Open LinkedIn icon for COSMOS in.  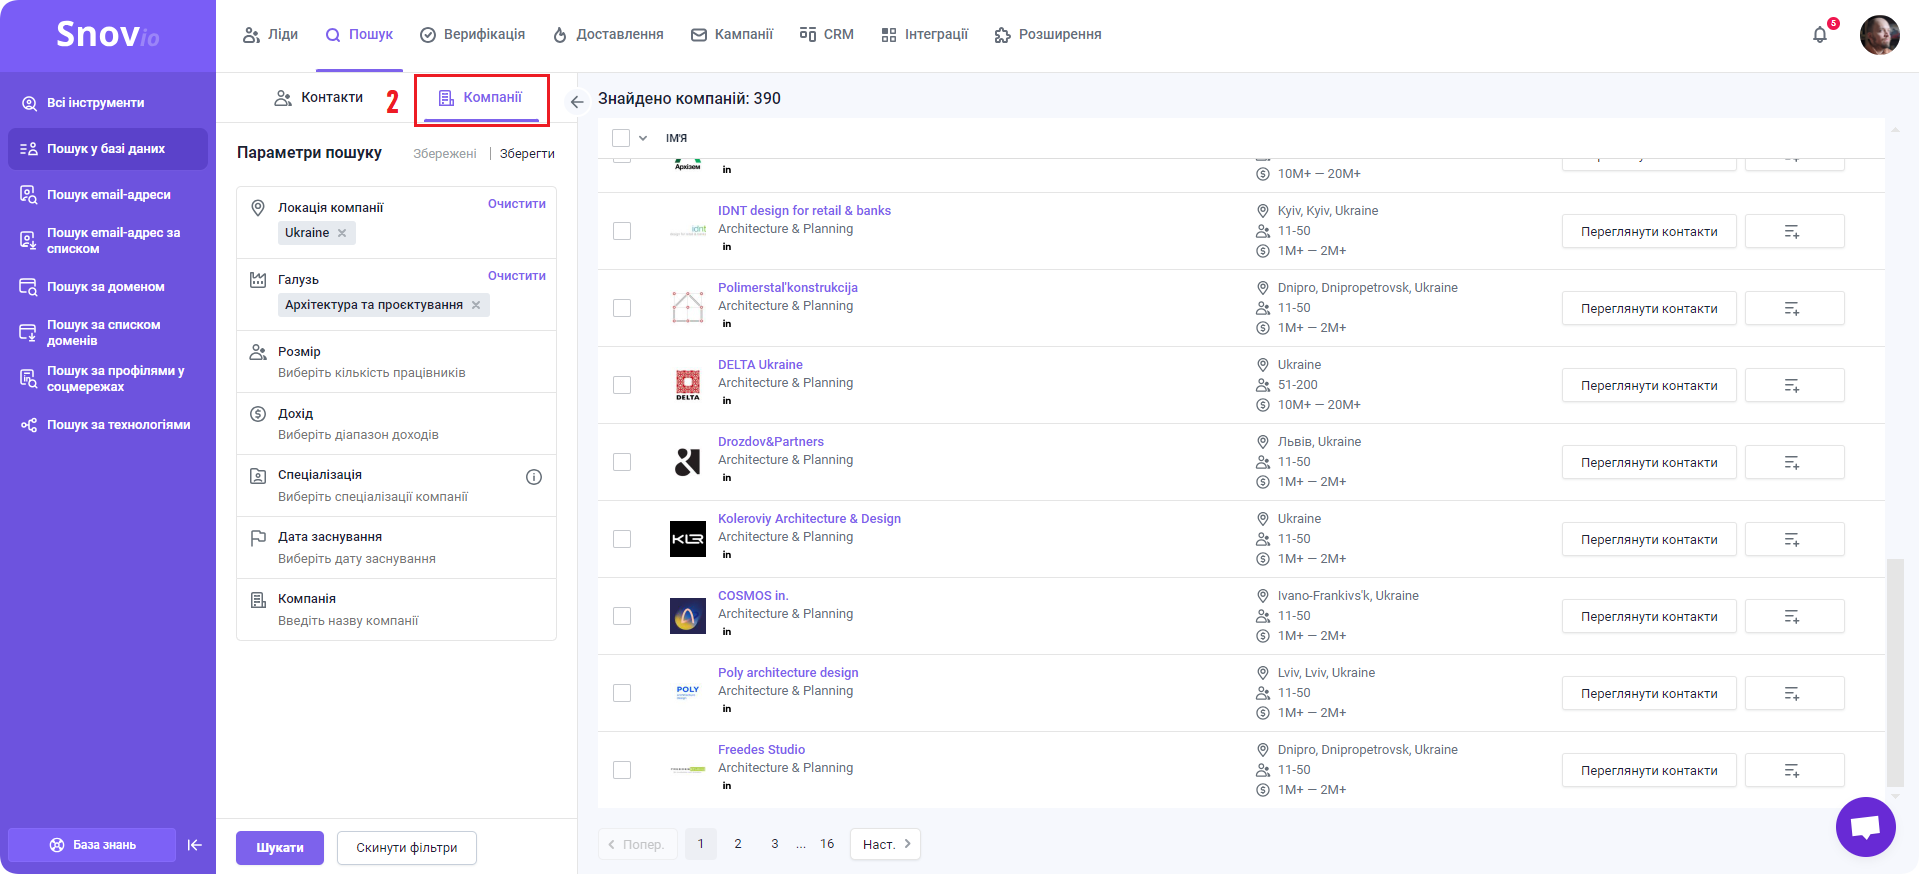coord(727,632)
